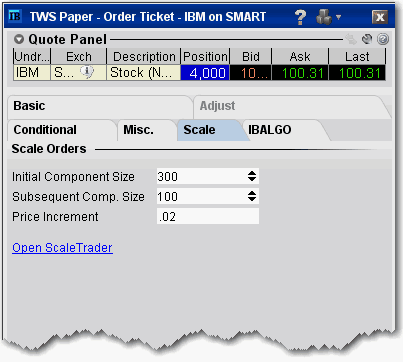The image size is (403, 362).
Task: Click the Exch column header
Action: (x=79, y=56)
